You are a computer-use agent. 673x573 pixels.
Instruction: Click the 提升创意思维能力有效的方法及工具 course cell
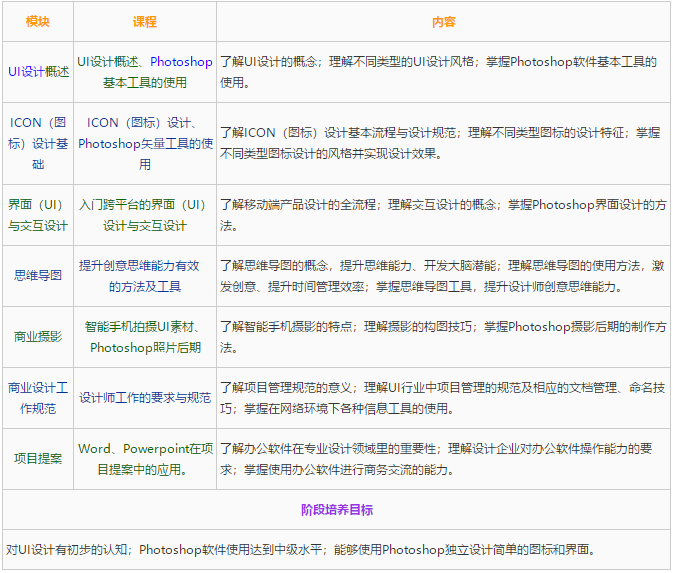(x=145, y=276)
